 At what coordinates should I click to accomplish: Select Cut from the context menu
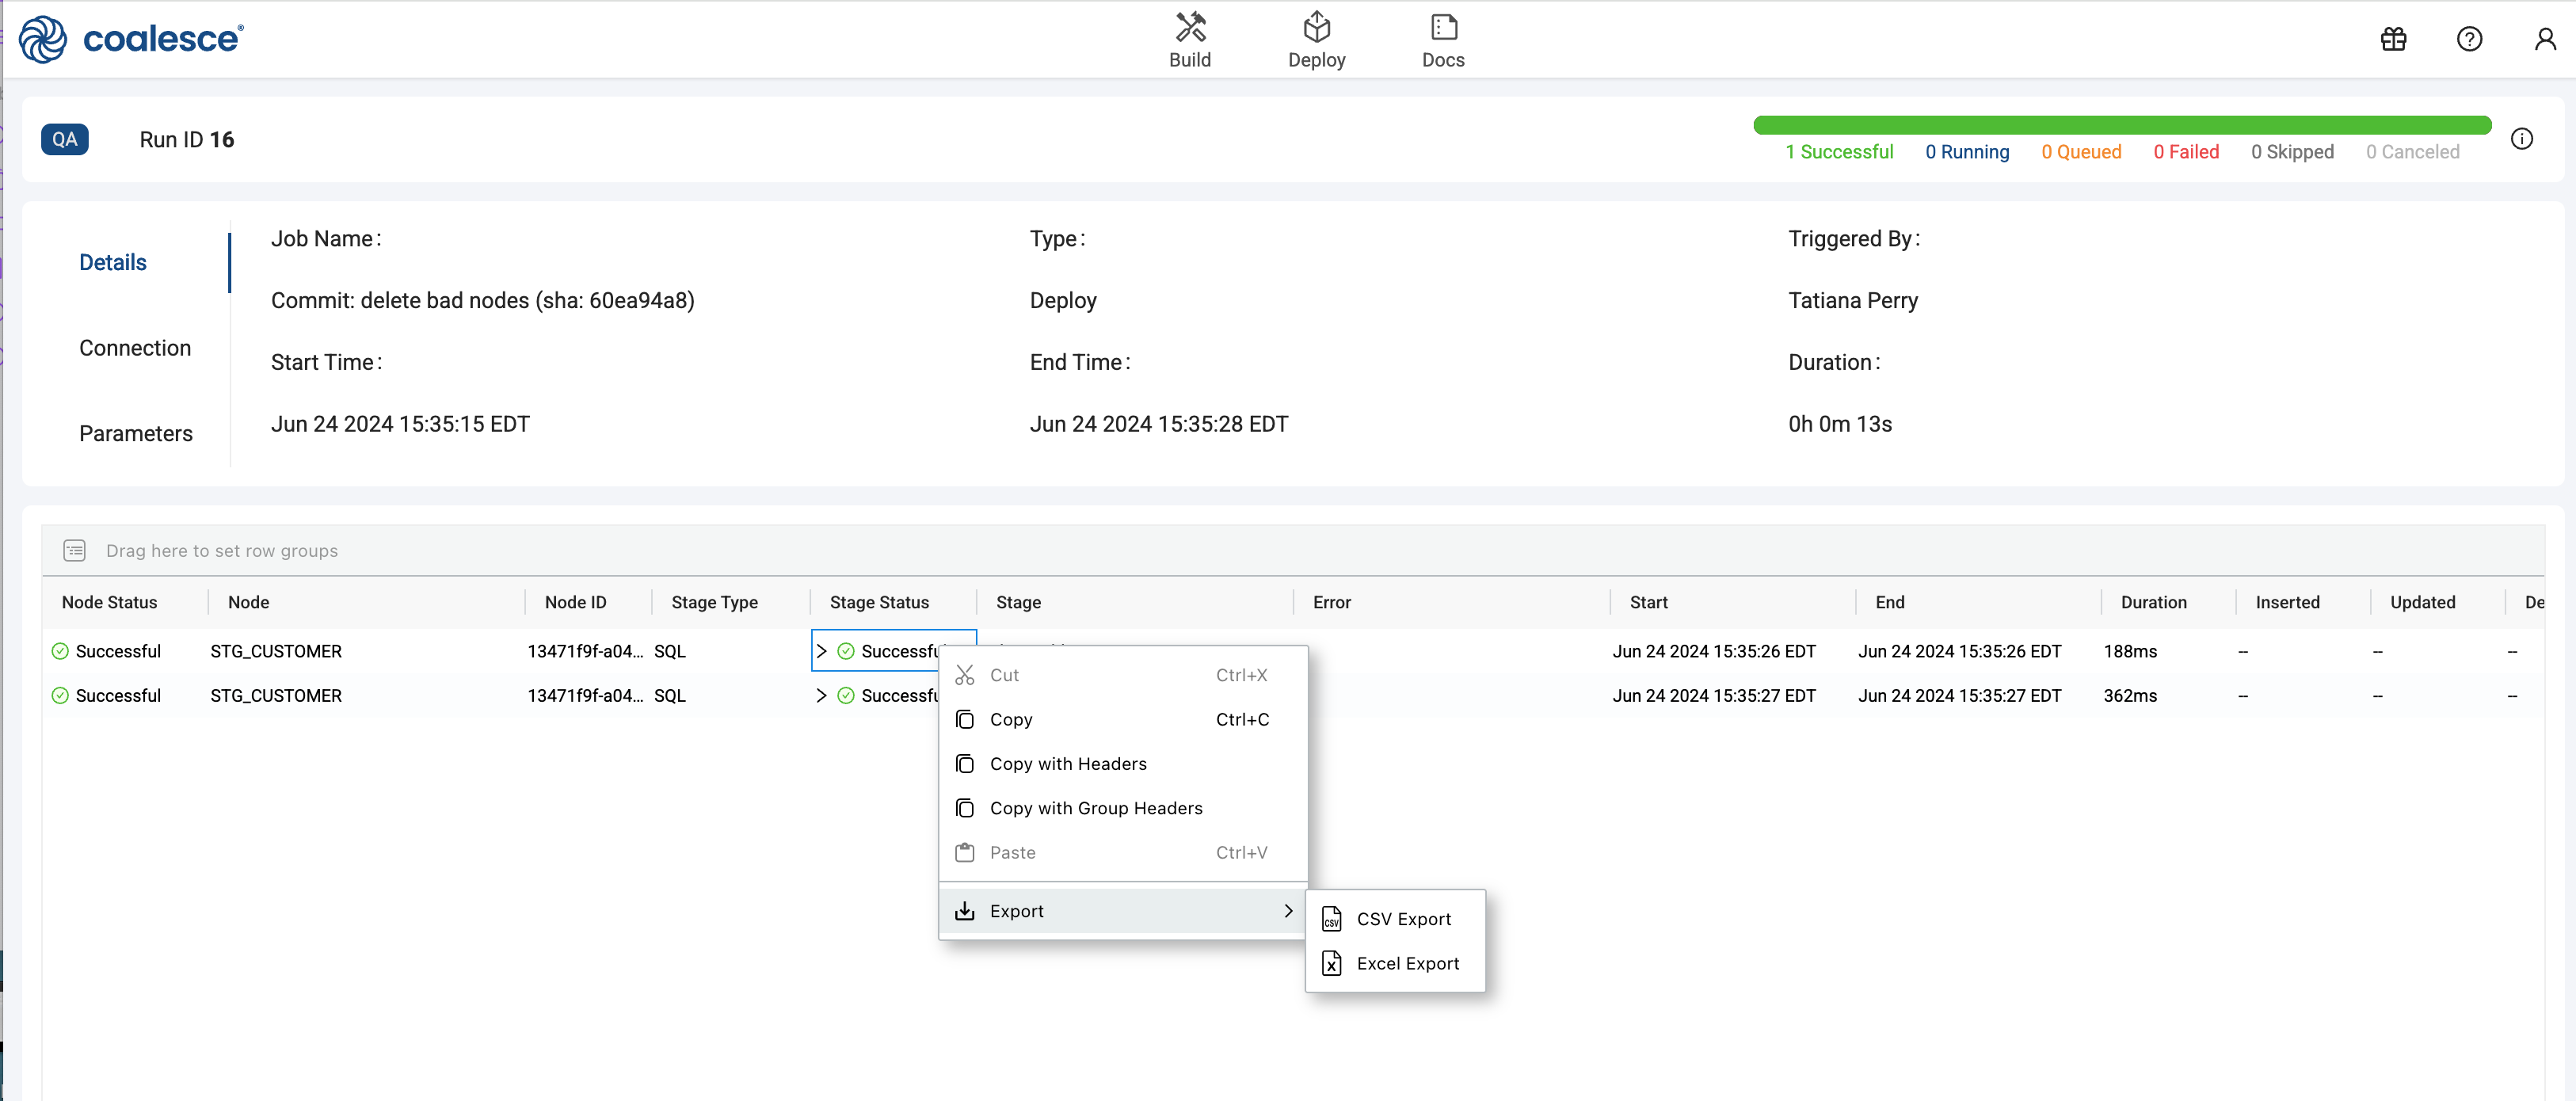1122,675
